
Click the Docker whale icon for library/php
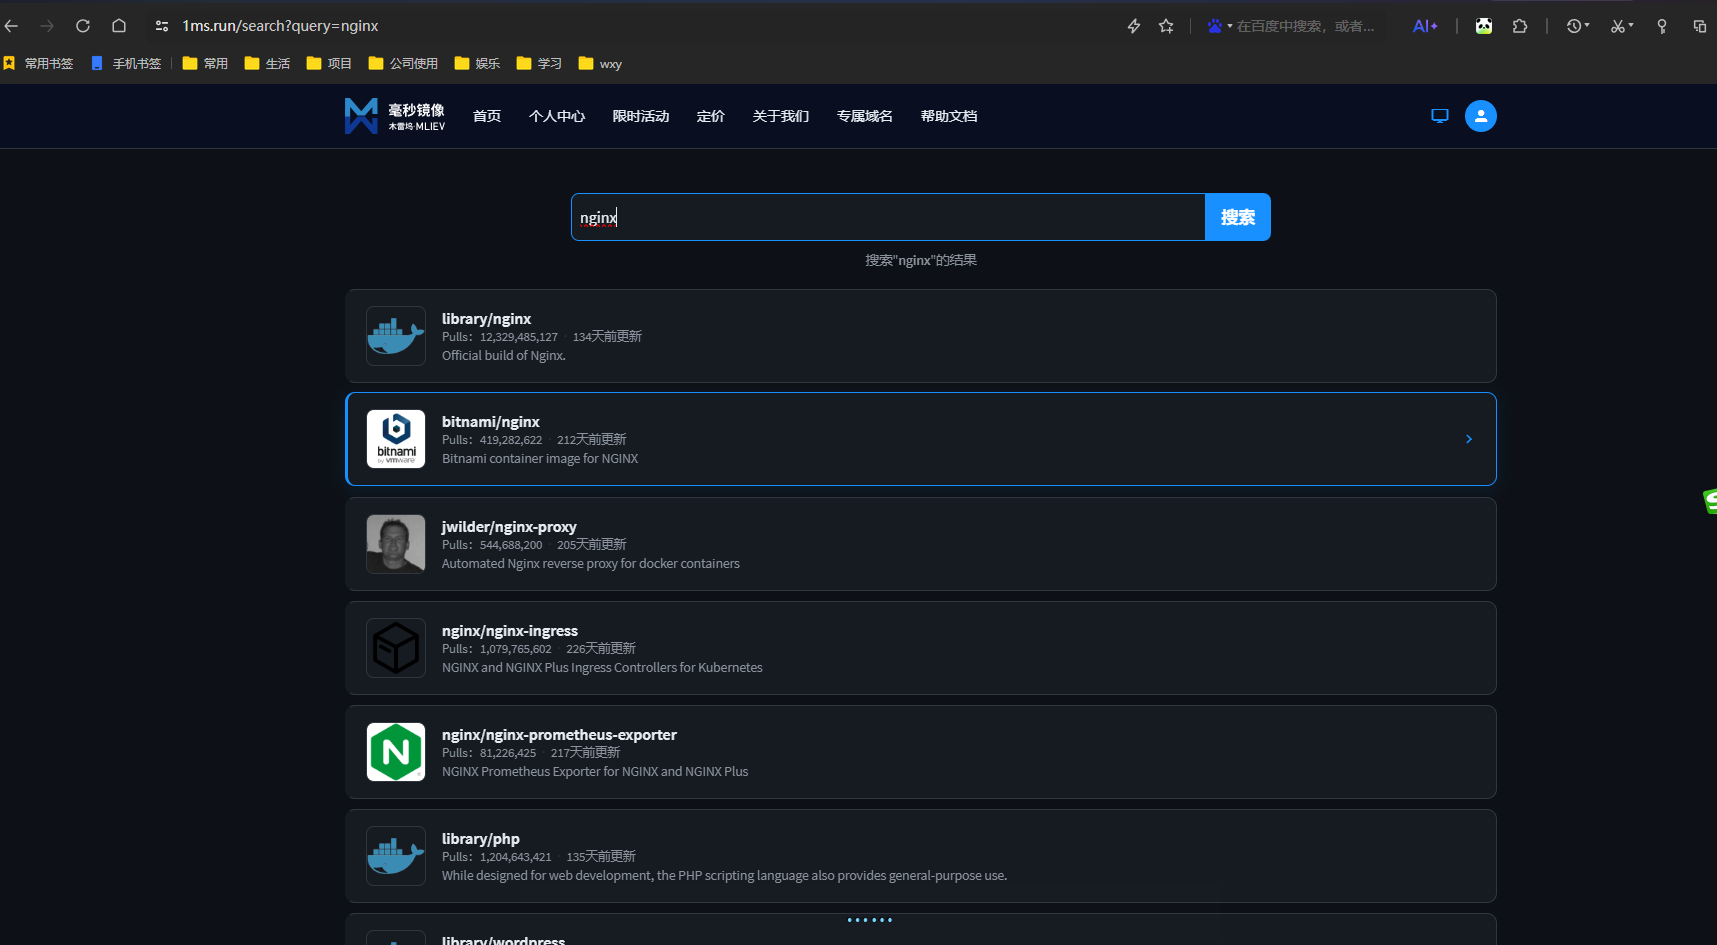tap(396, 856)
